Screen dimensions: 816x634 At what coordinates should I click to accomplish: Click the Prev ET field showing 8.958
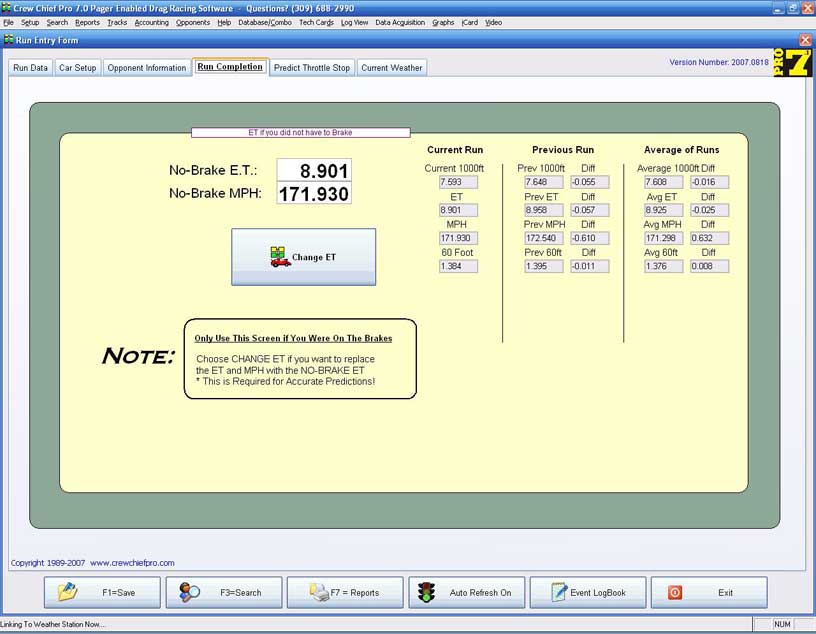544,210
